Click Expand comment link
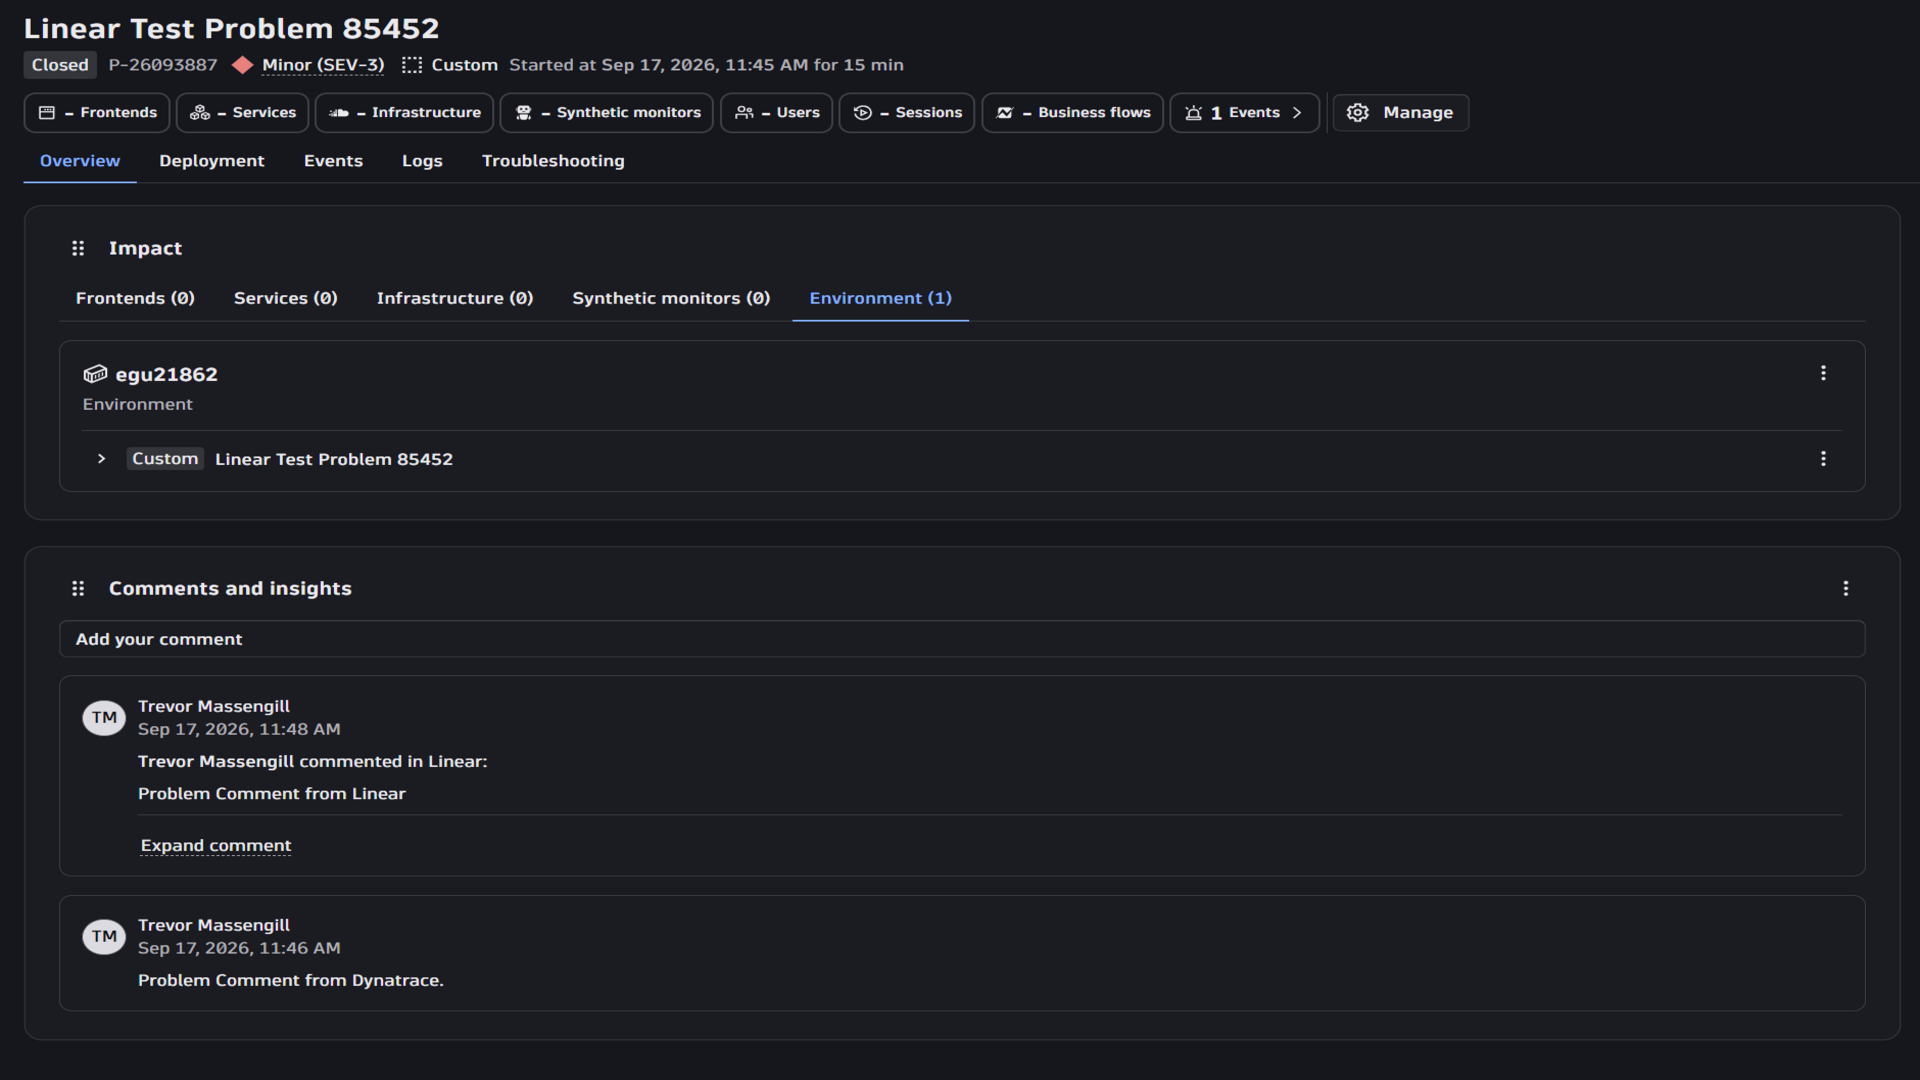Image resolution: width=1920 pixels, height=1080 pixels. point(216,846)
